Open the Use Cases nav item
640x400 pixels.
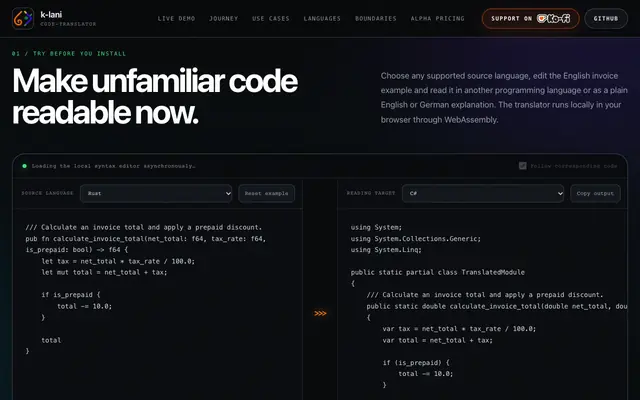coord(271,19)
